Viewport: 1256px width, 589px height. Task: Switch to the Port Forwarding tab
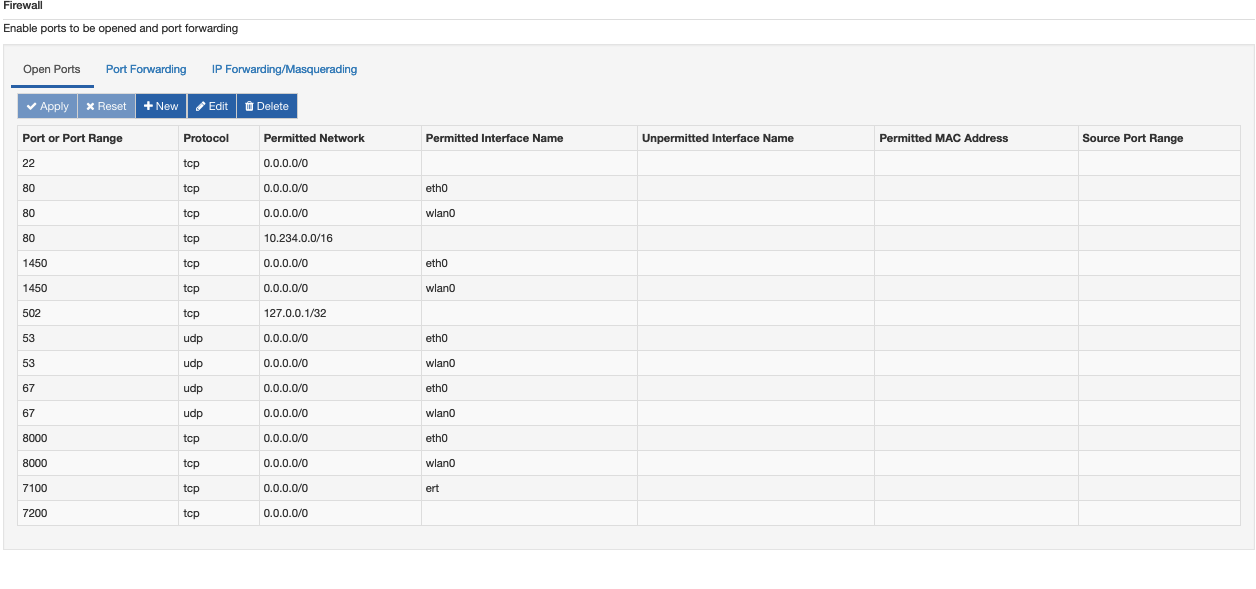click(146, 69)
